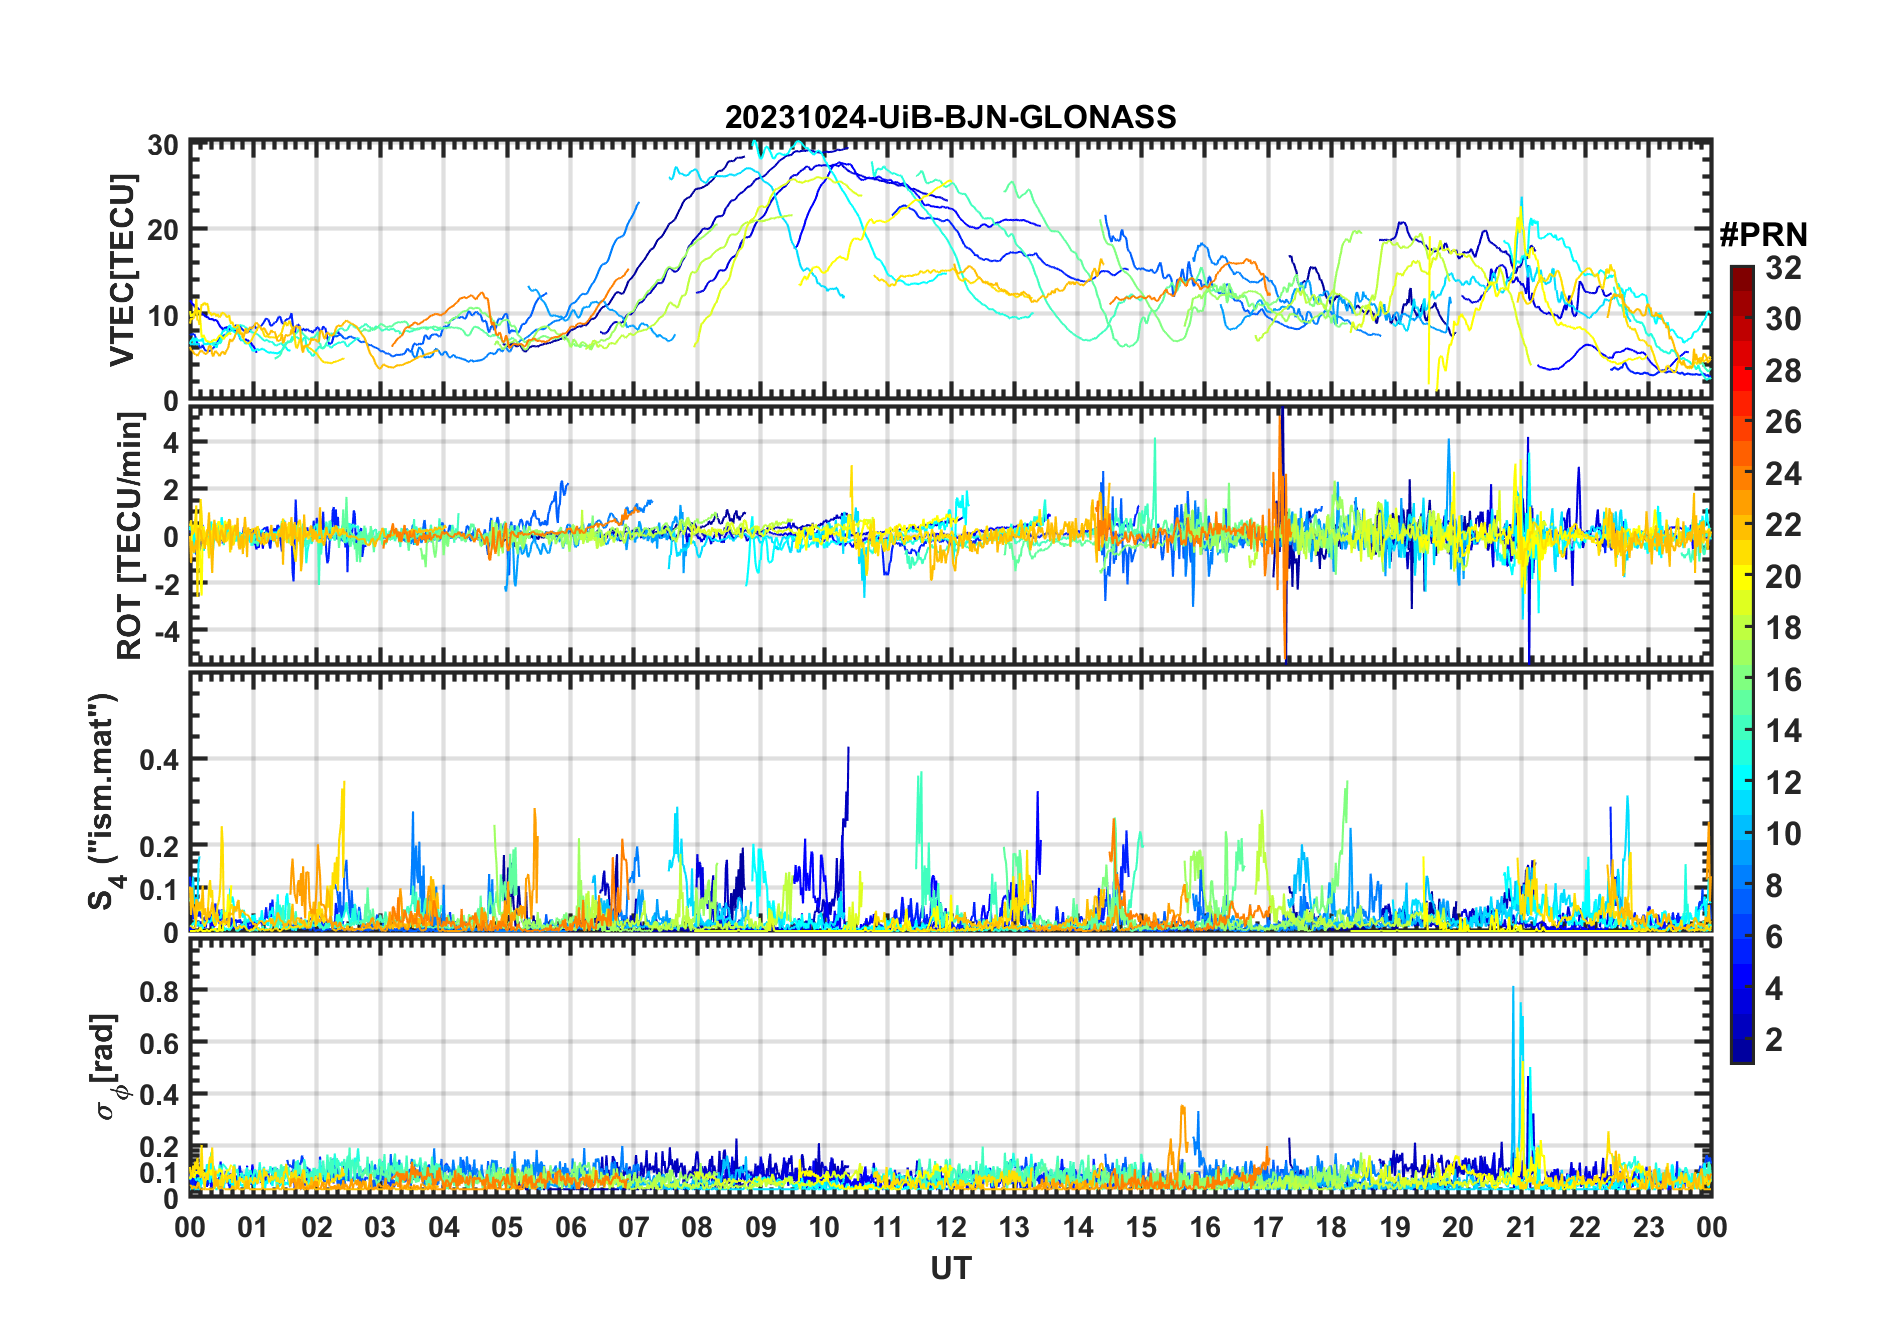Pick the dark blue bottom of the colorbar

(x=1741, y=1054)
